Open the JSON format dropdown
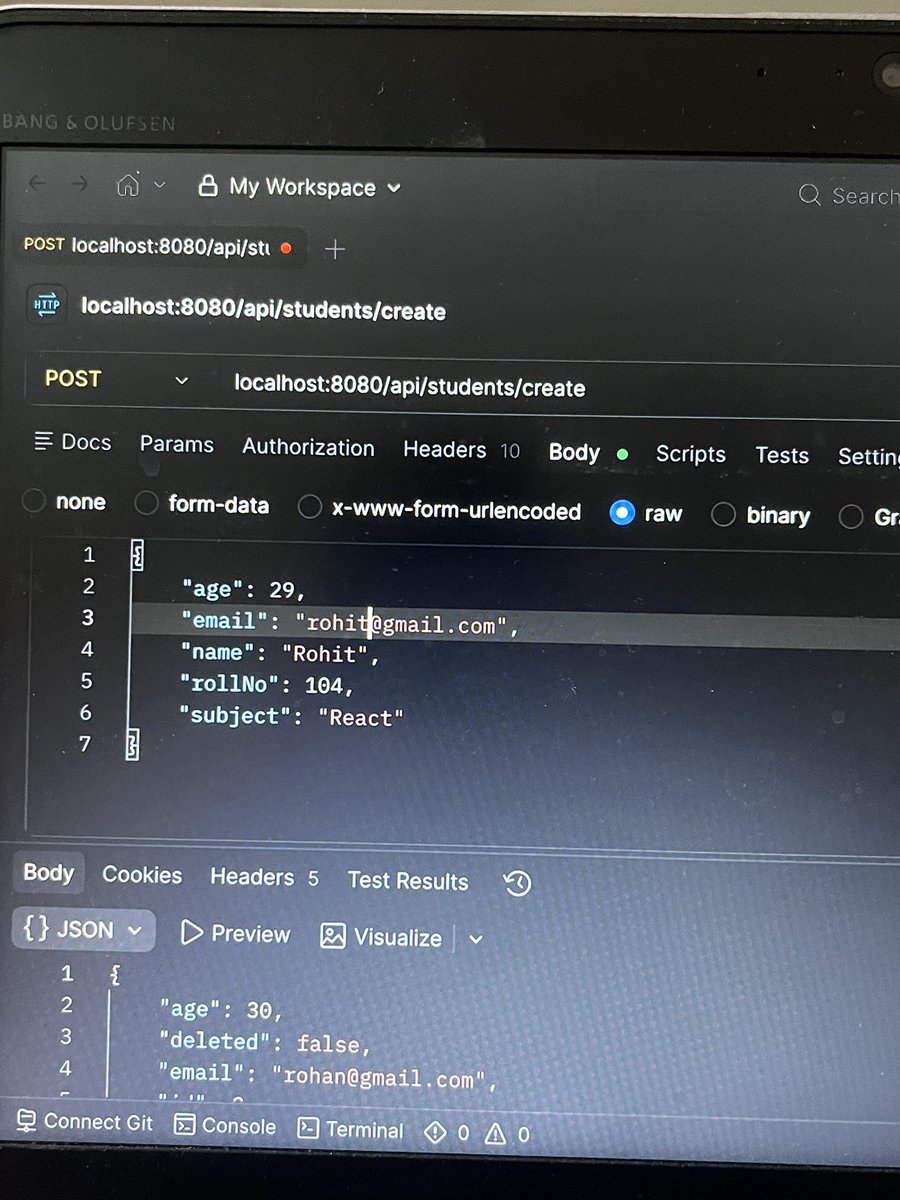 83,930
